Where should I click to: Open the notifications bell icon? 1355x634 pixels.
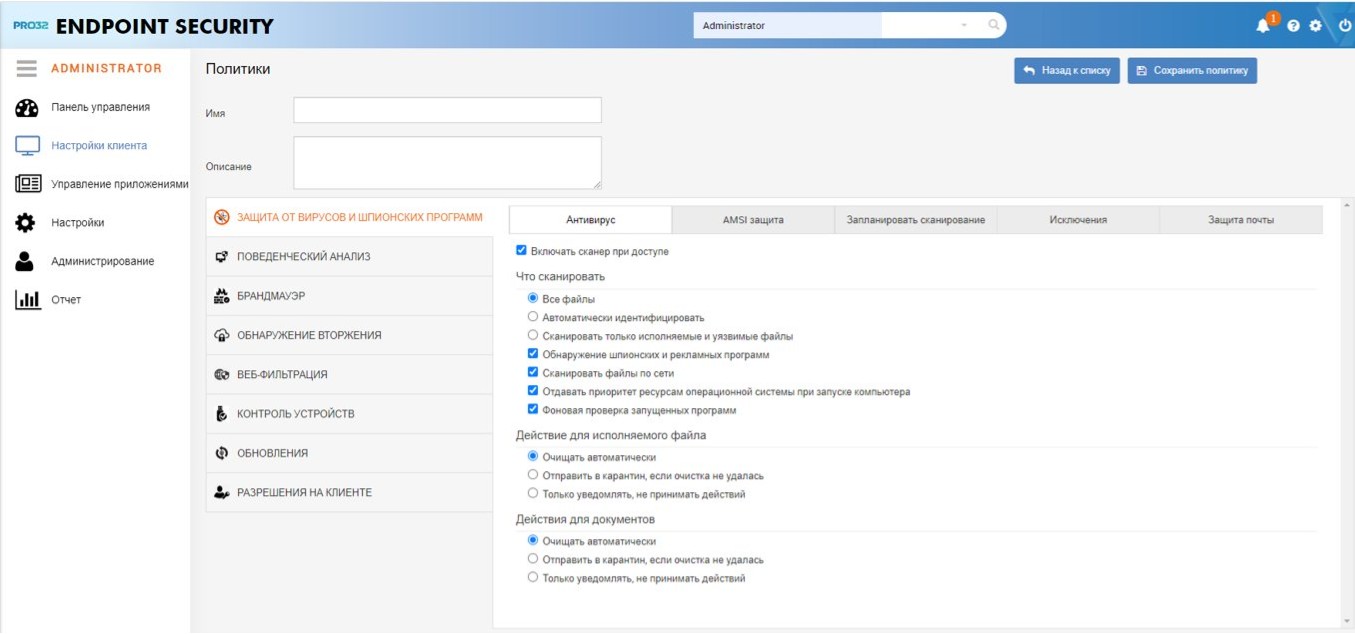(x=1263, y=26)
